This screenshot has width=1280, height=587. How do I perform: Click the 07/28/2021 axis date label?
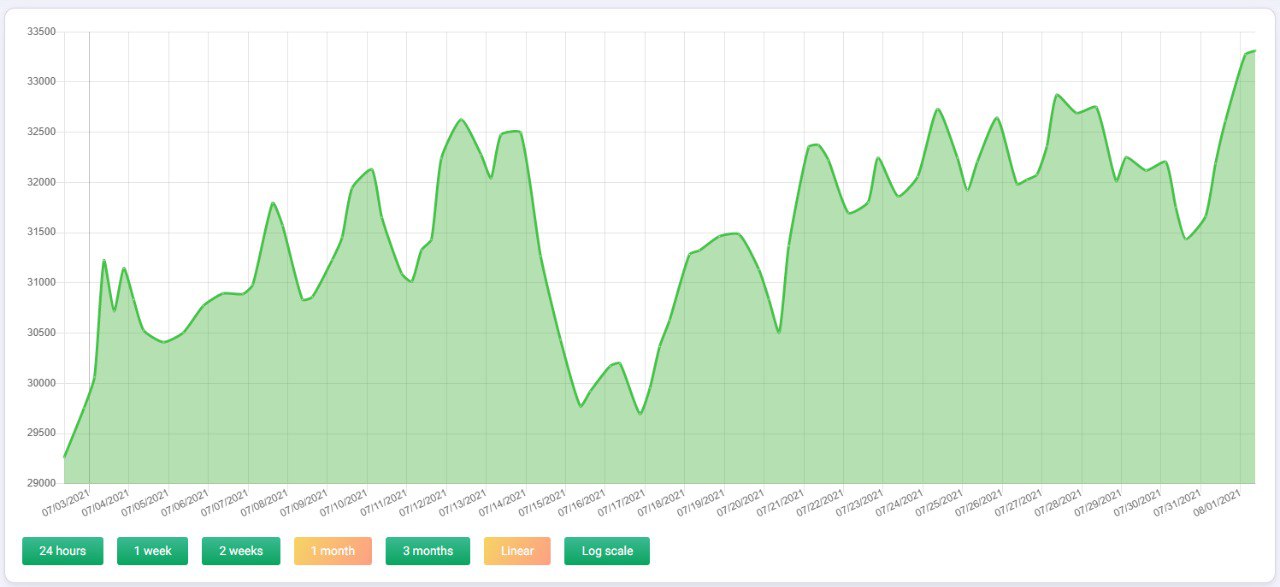pos(1058,503)
